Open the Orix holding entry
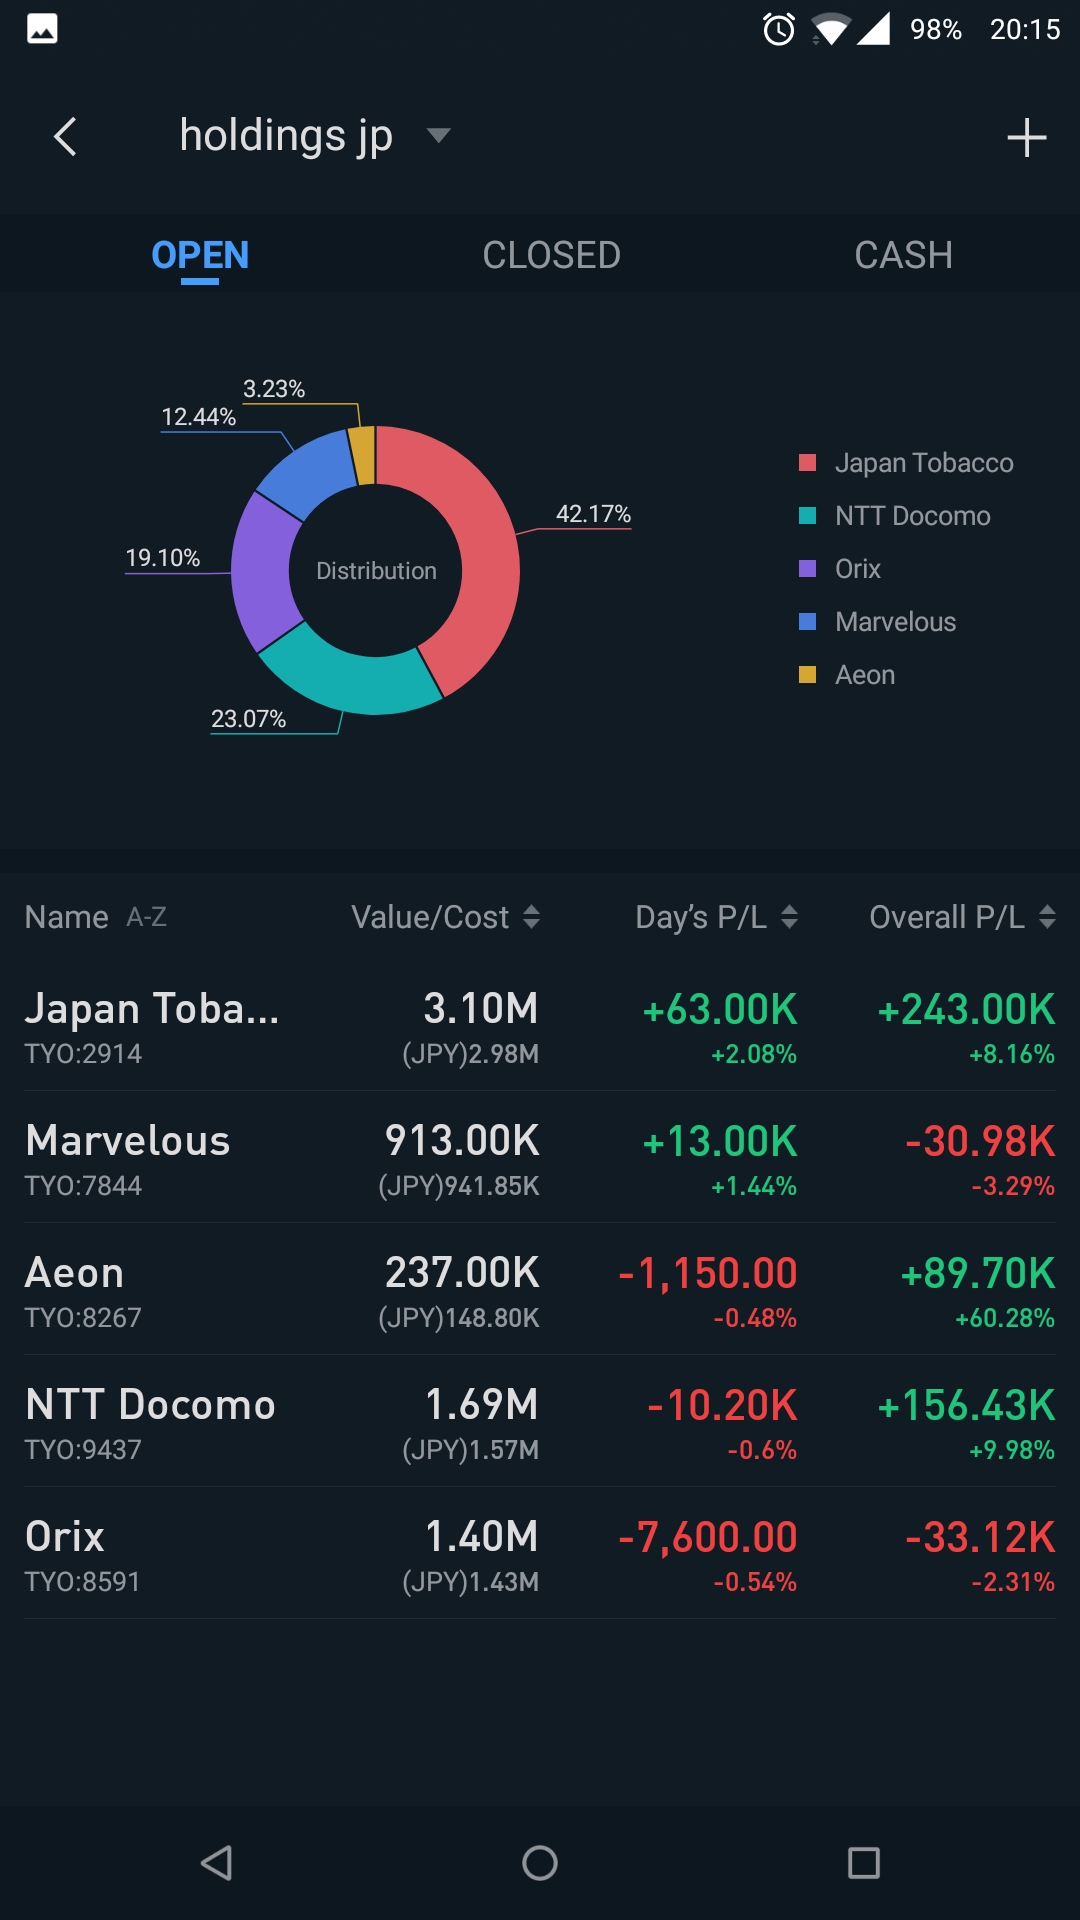The width and height of the screenshot is (1080, 1920). [540, 1554]
